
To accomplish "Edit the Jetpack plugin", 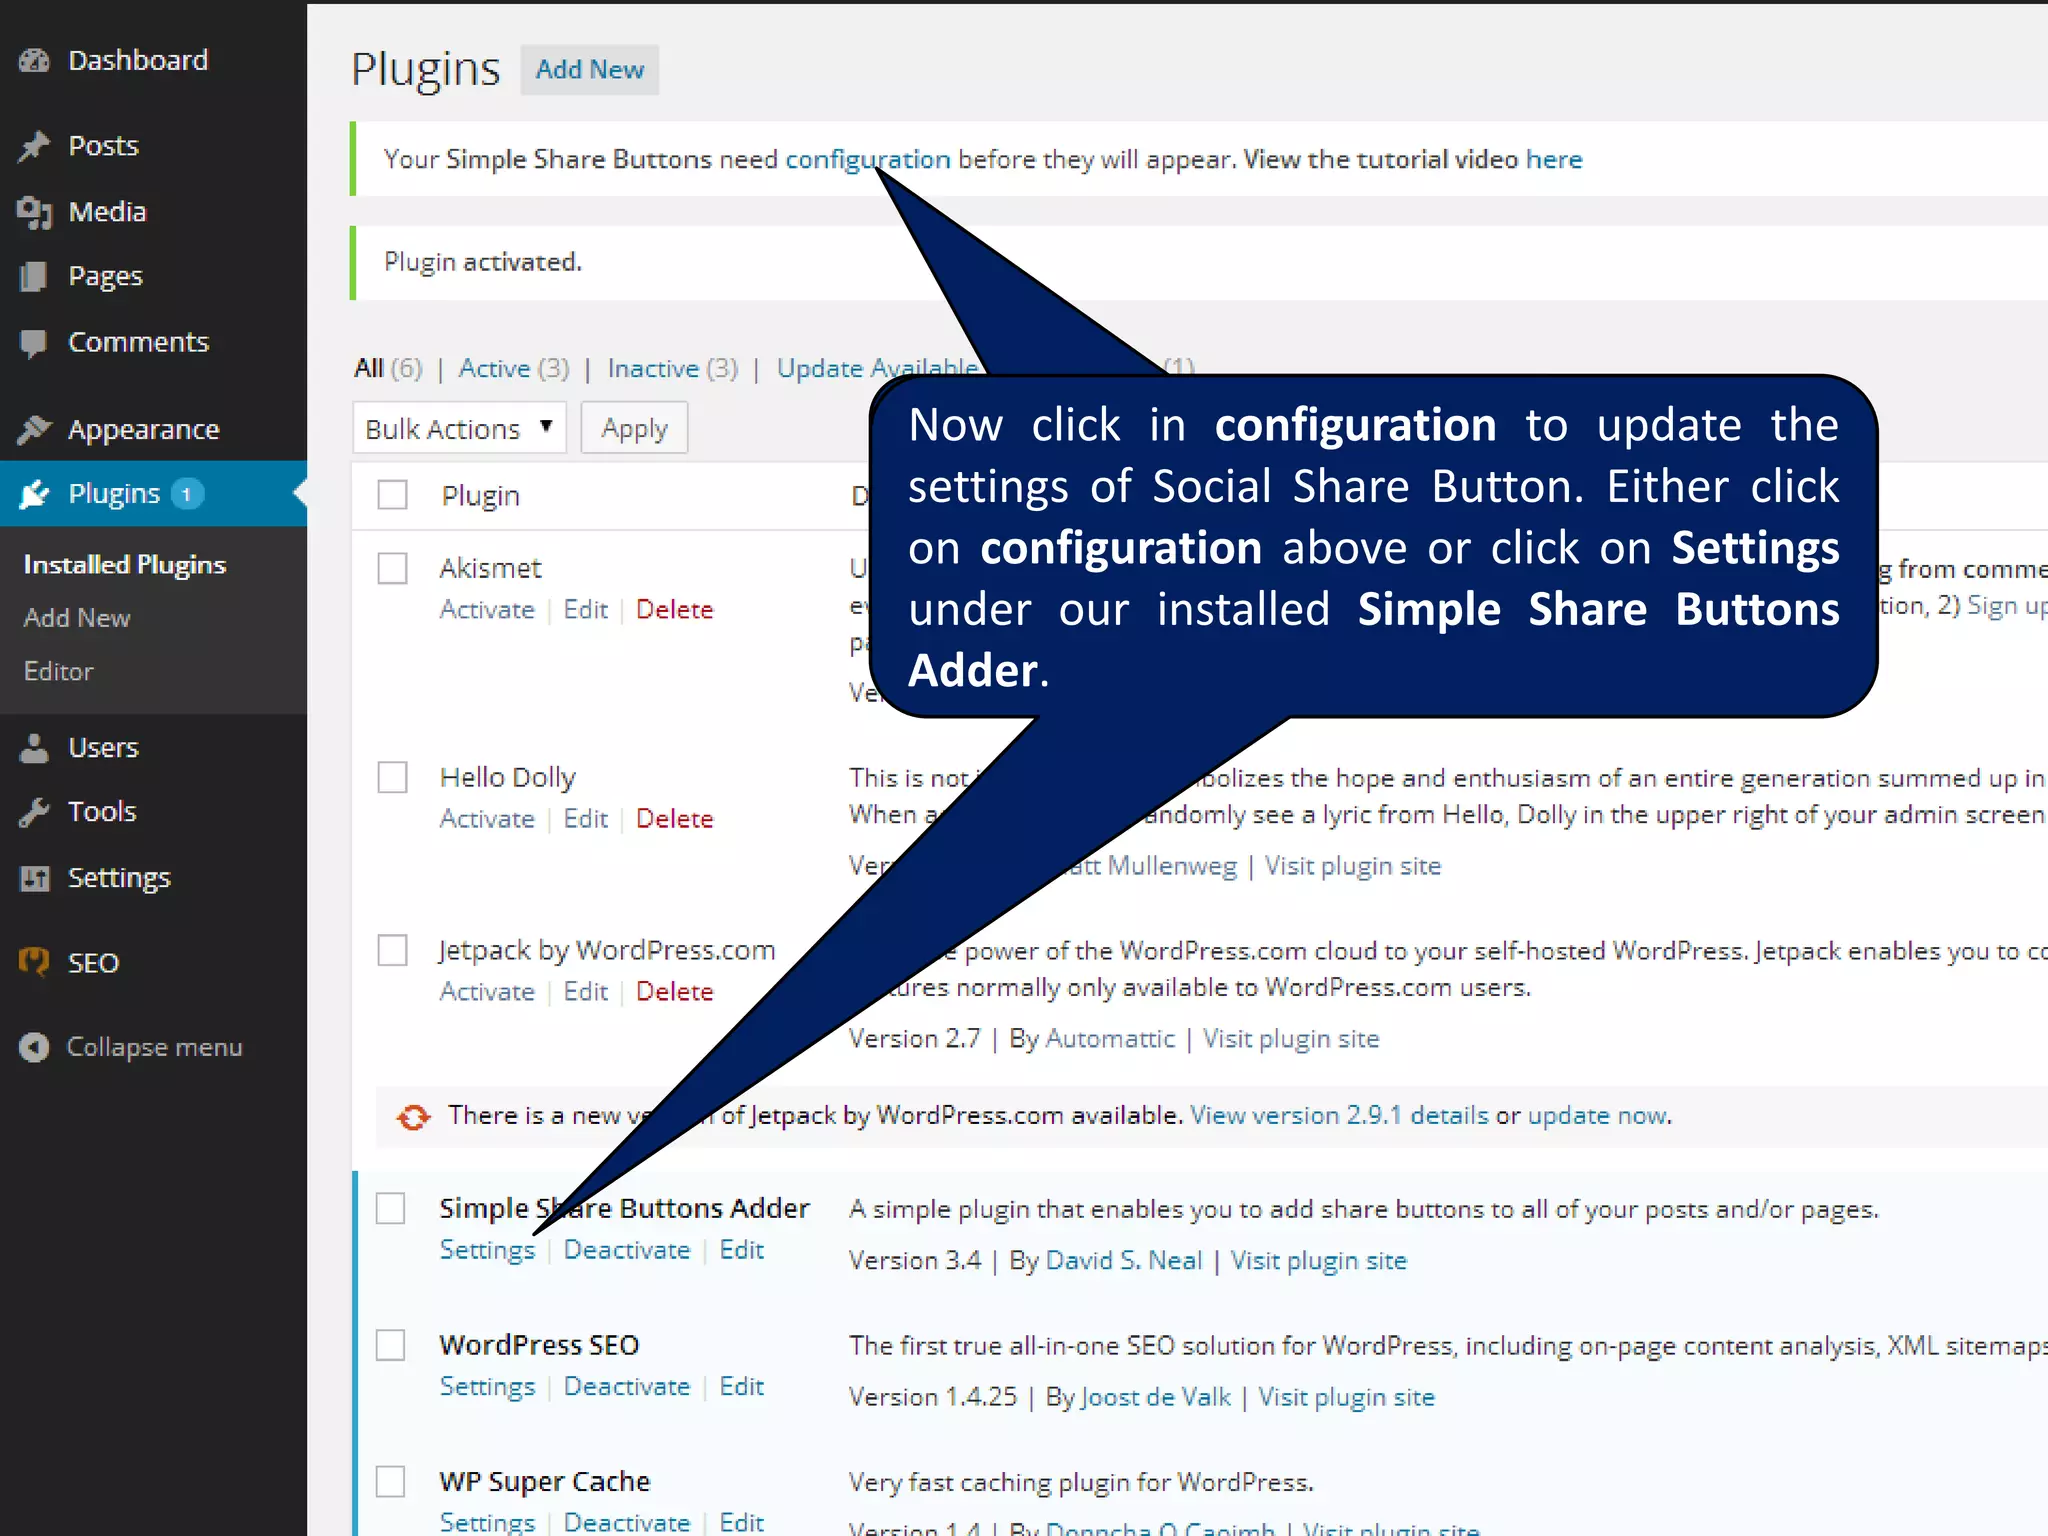I will pos(586,992).
